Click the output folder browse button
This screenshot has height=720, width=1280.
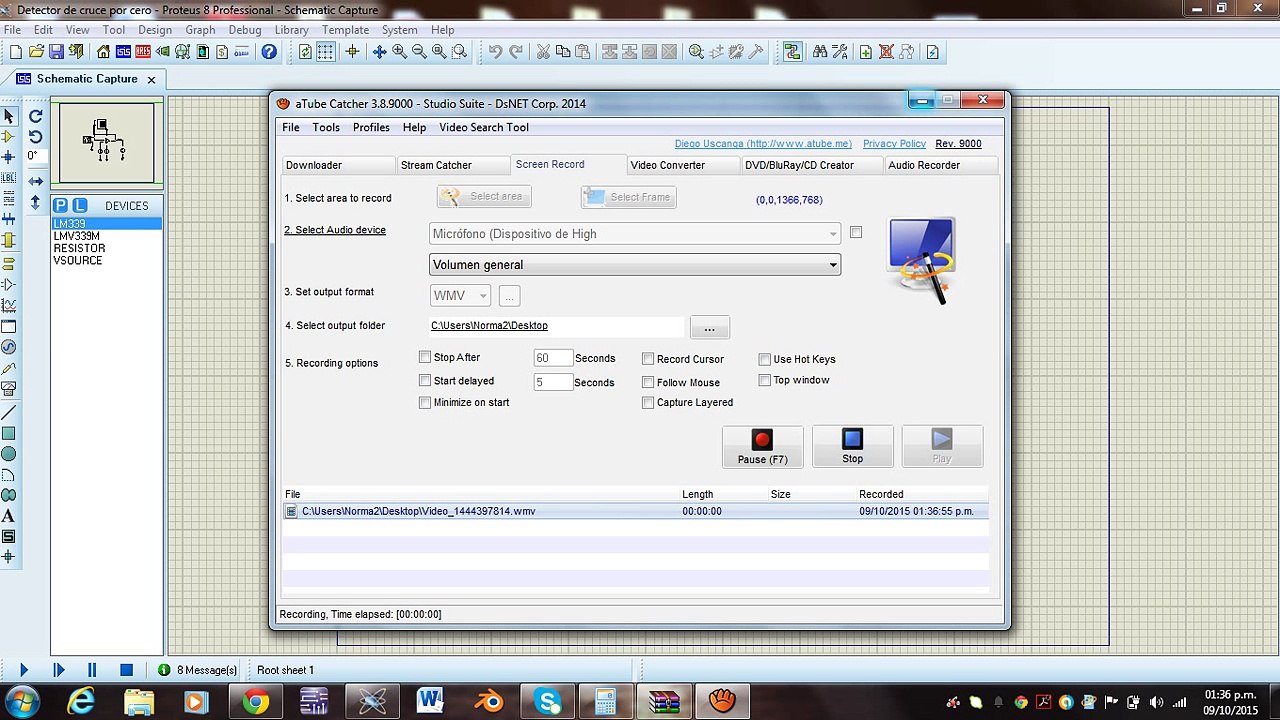point(709,327)
